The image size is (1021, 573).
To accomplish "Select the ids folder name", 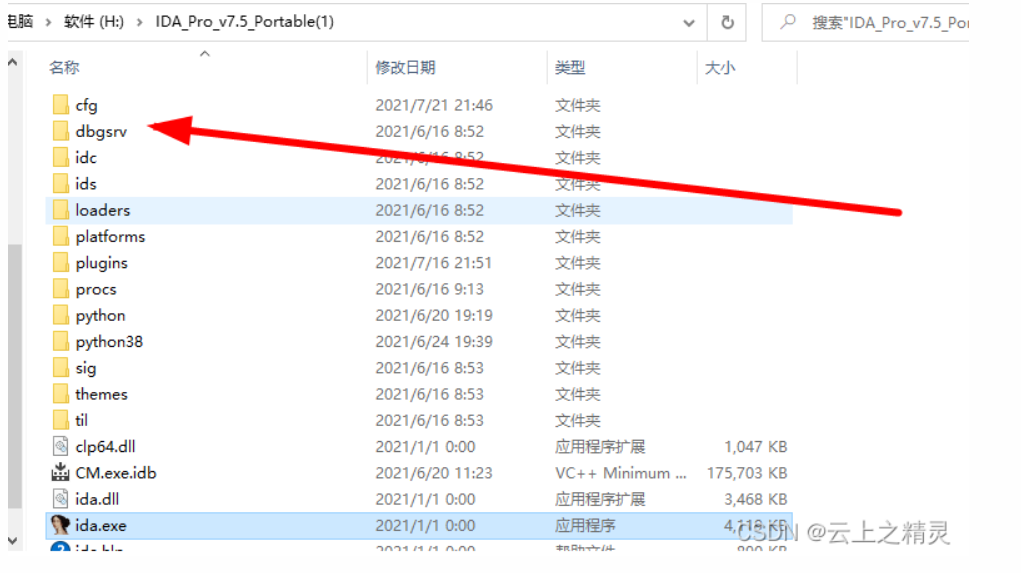I will pyautogui.click(x=85, y=184).
